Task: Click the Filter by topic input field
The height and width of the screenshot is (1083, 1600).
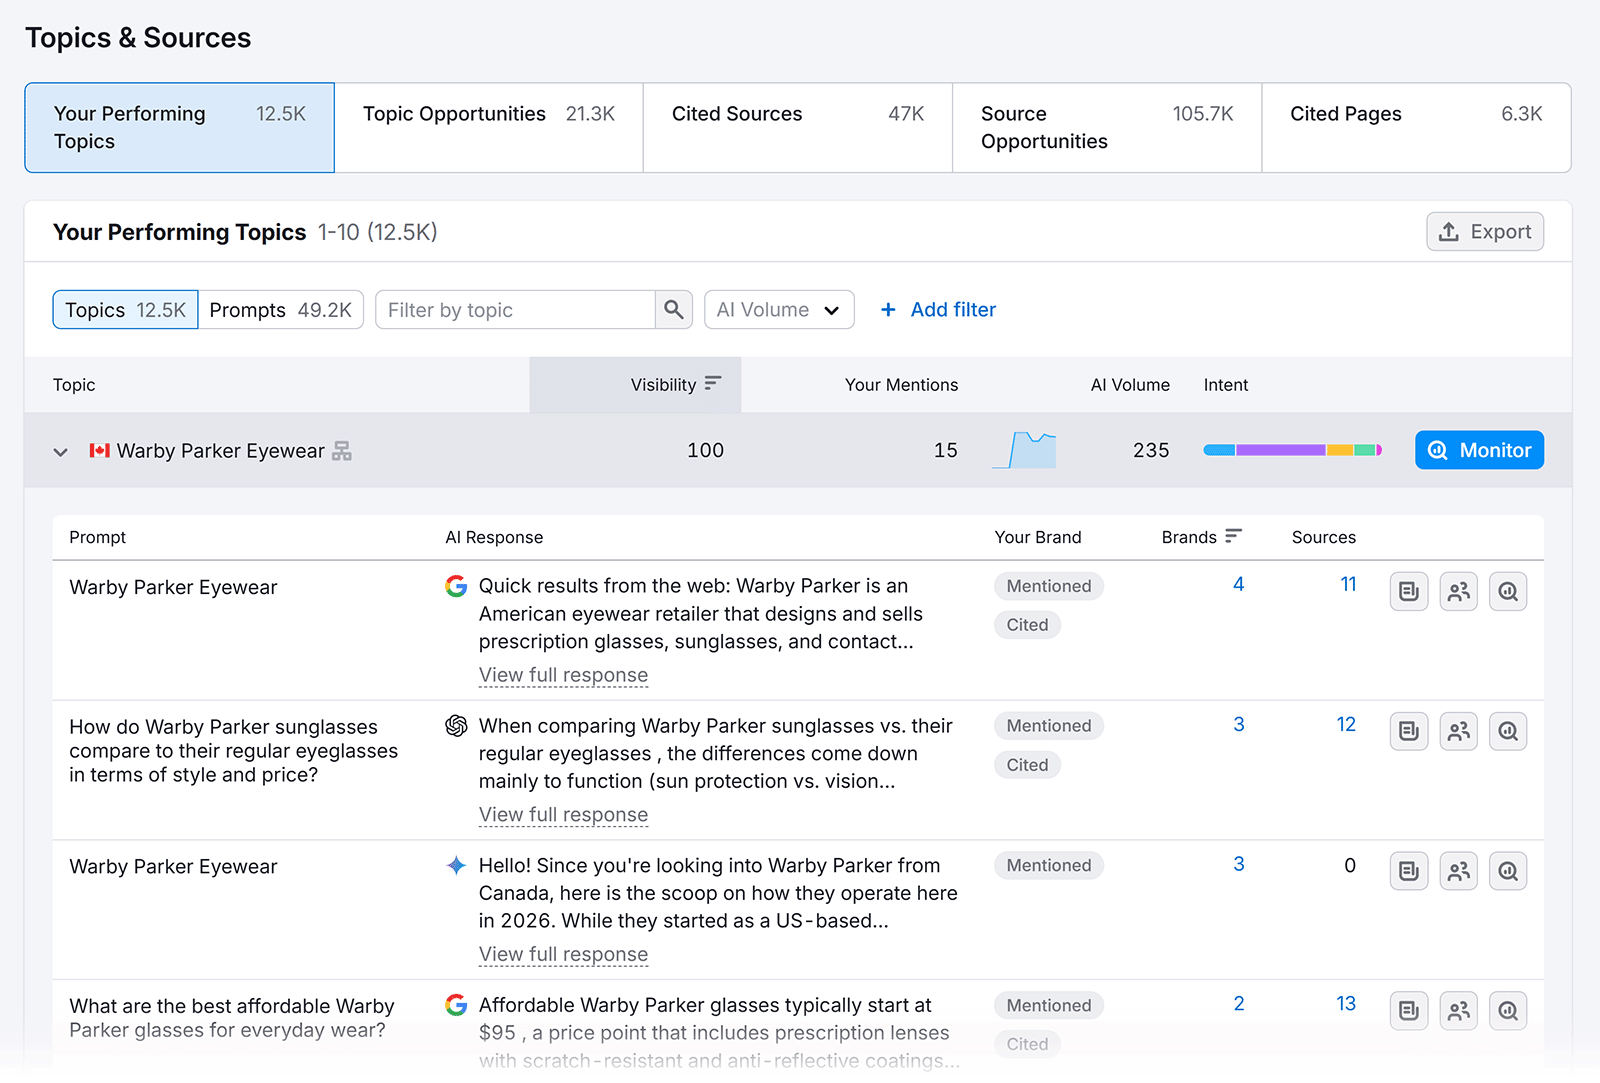Action: 516,310
